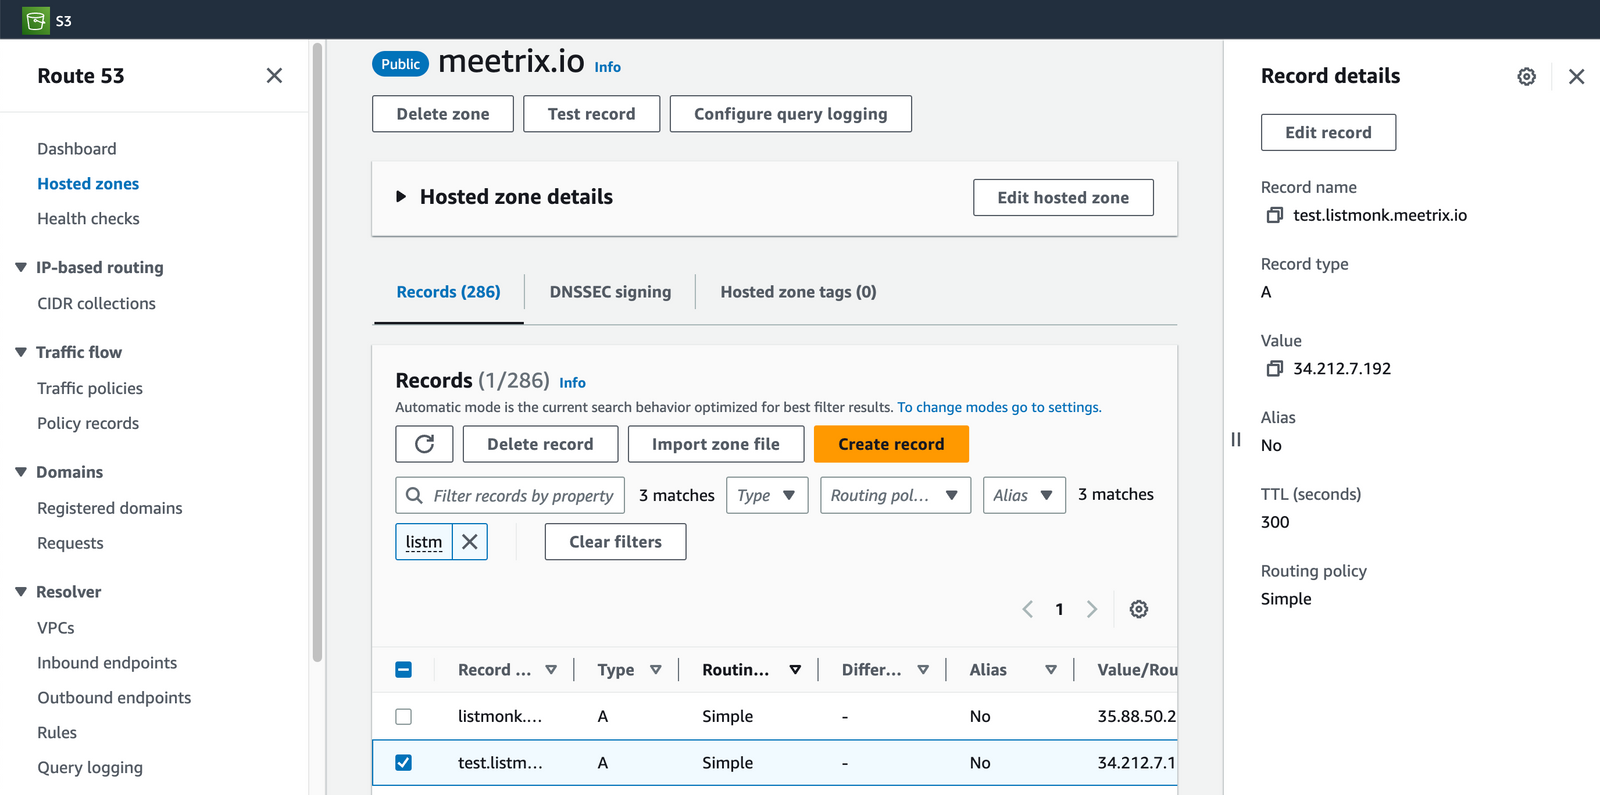This screenshot has width=1600, height=795.
Task: Open VPCs in navigation
Action: [x=56, y=628]
